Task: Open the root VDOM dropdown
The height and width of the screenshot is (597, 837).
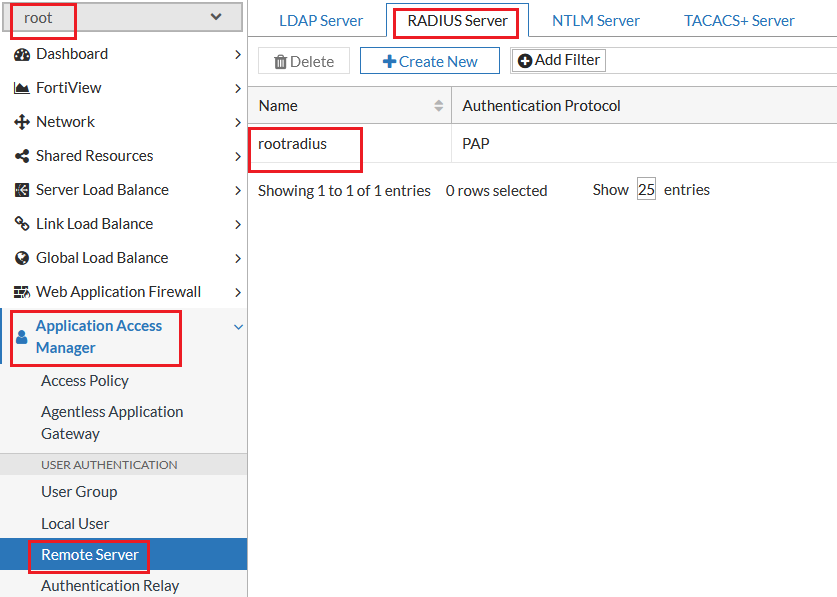Action: 123,17
